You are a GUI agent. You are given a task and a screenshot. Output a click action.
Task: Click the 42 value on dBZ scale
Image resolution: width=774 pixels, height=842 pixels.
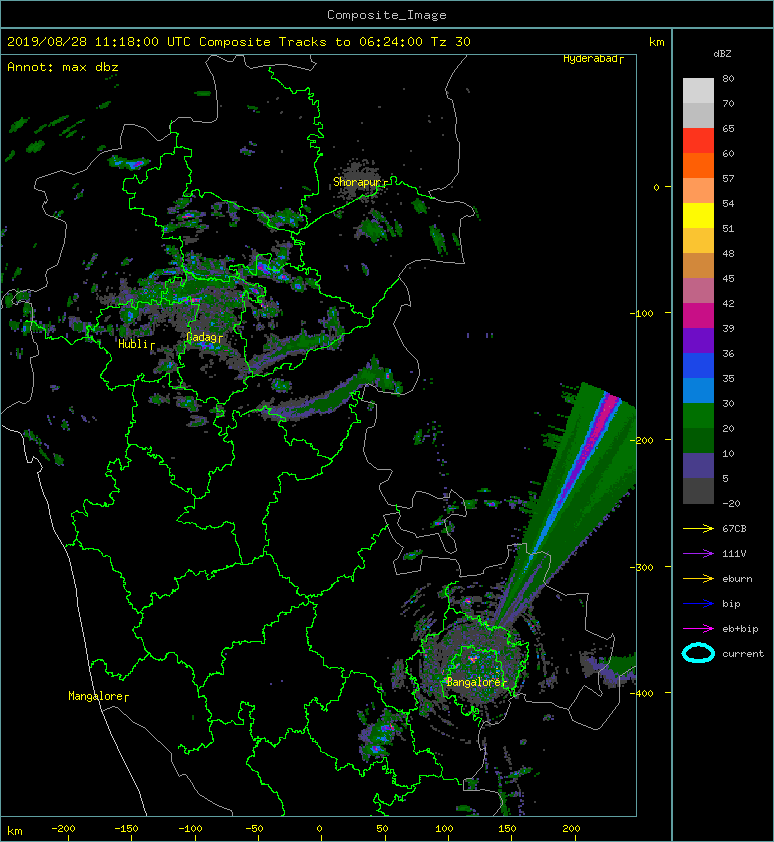(728, 303)
